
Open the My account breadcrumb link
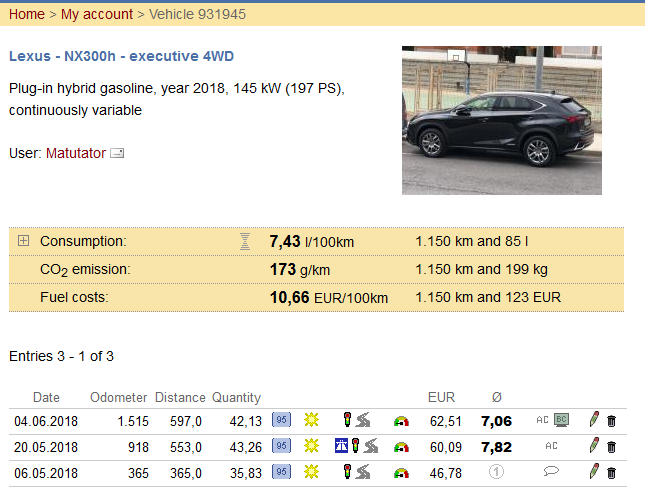pos(97,14)
